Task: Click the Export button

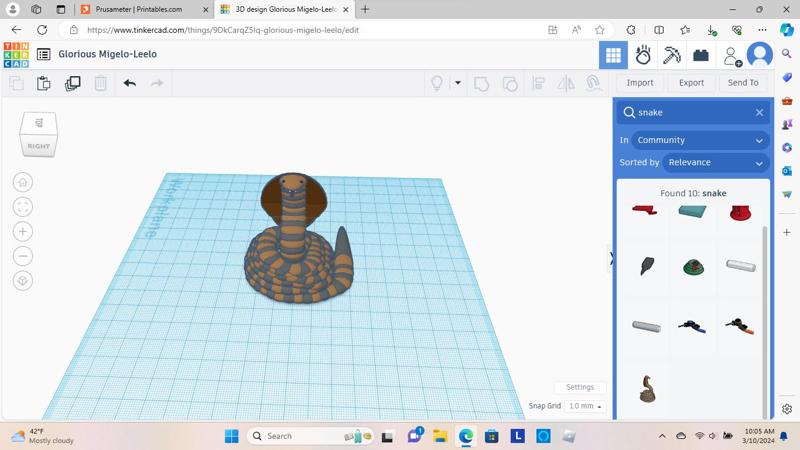Action: point(691,83)
